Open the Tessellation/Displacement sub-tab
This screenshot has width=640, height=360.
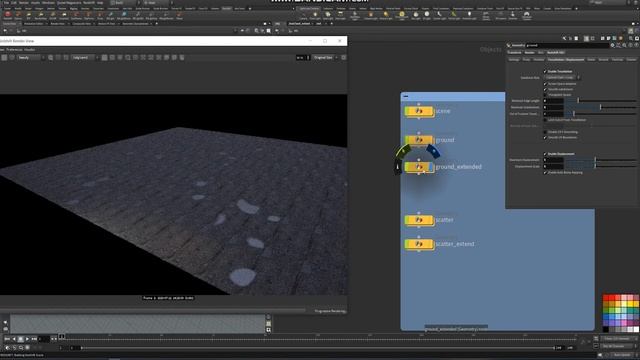(566, 60)
